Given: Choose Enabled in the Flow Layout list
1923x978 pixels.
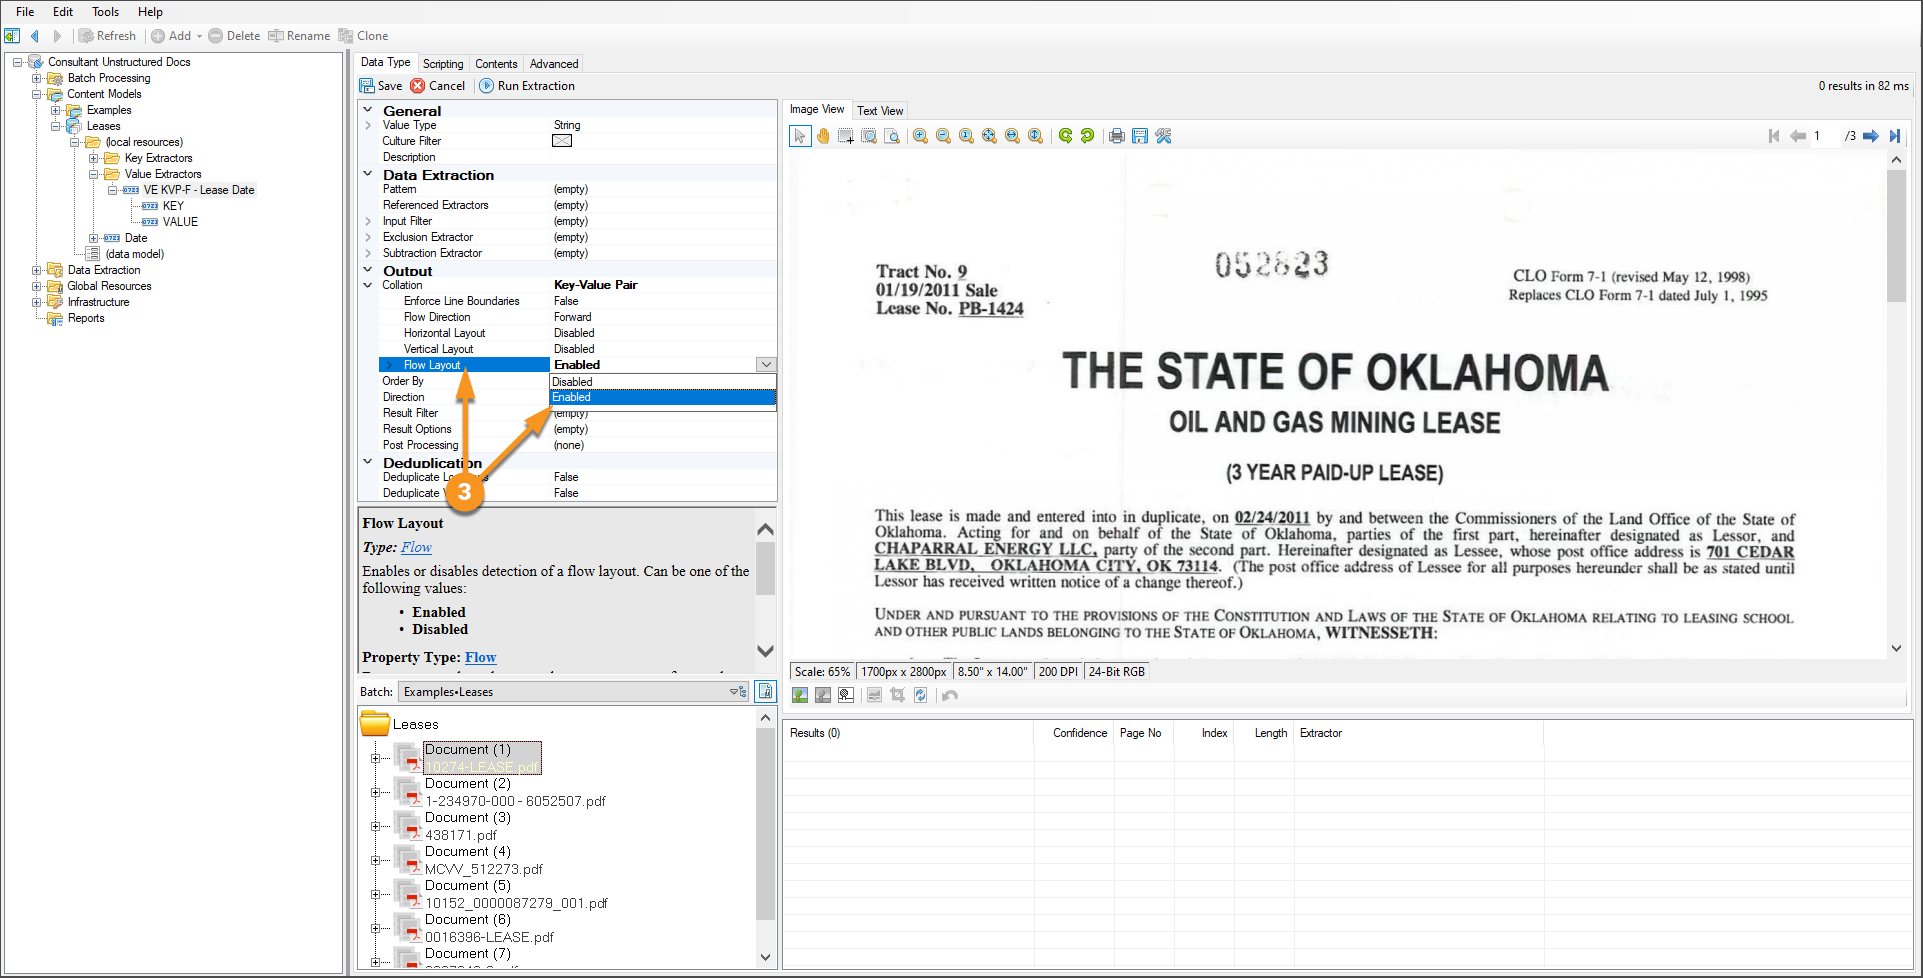Looking at the screenshot, I should [663, 397].
